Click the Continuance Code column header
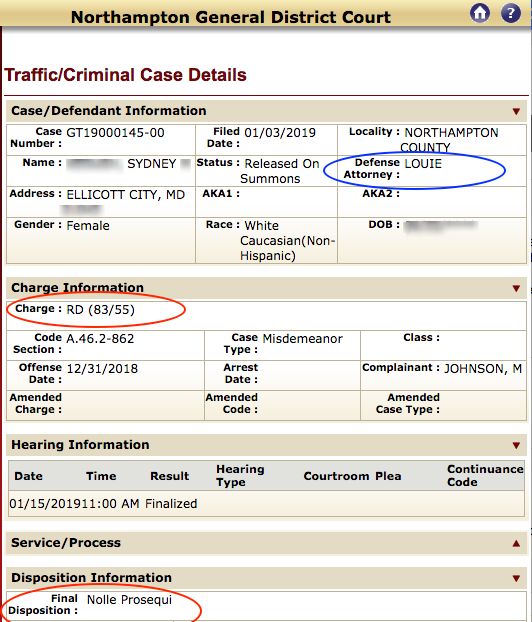Screen dimensions: 532x622 tap(485, 475)
